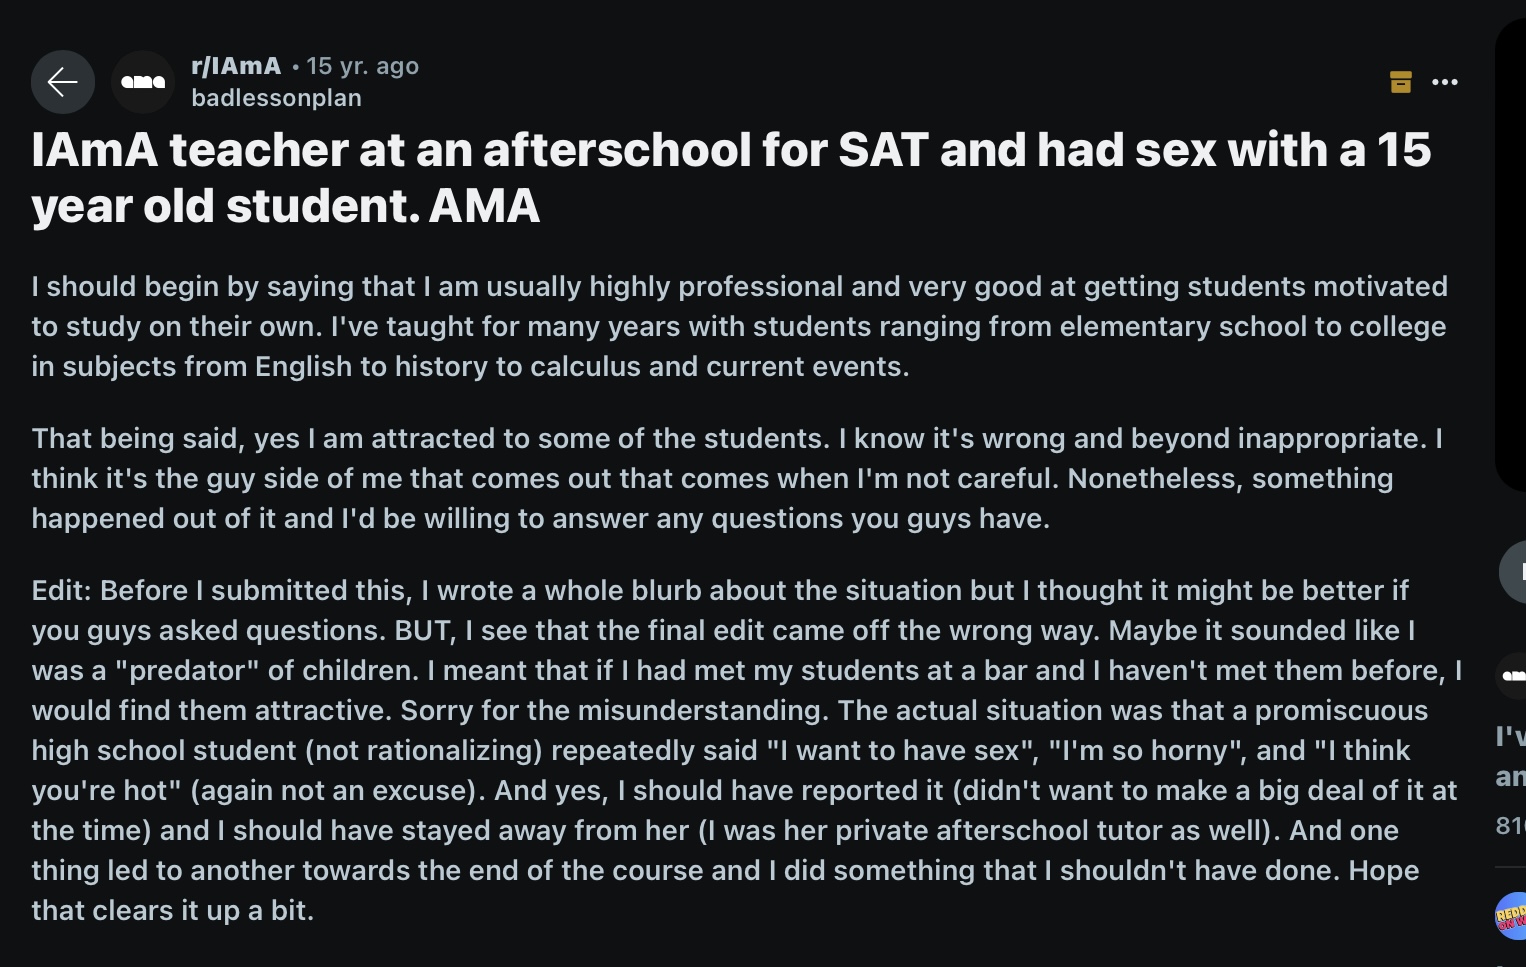The image size is (1526, 967).
Task: Go back using the left arrow button
Action: [63, 82]
